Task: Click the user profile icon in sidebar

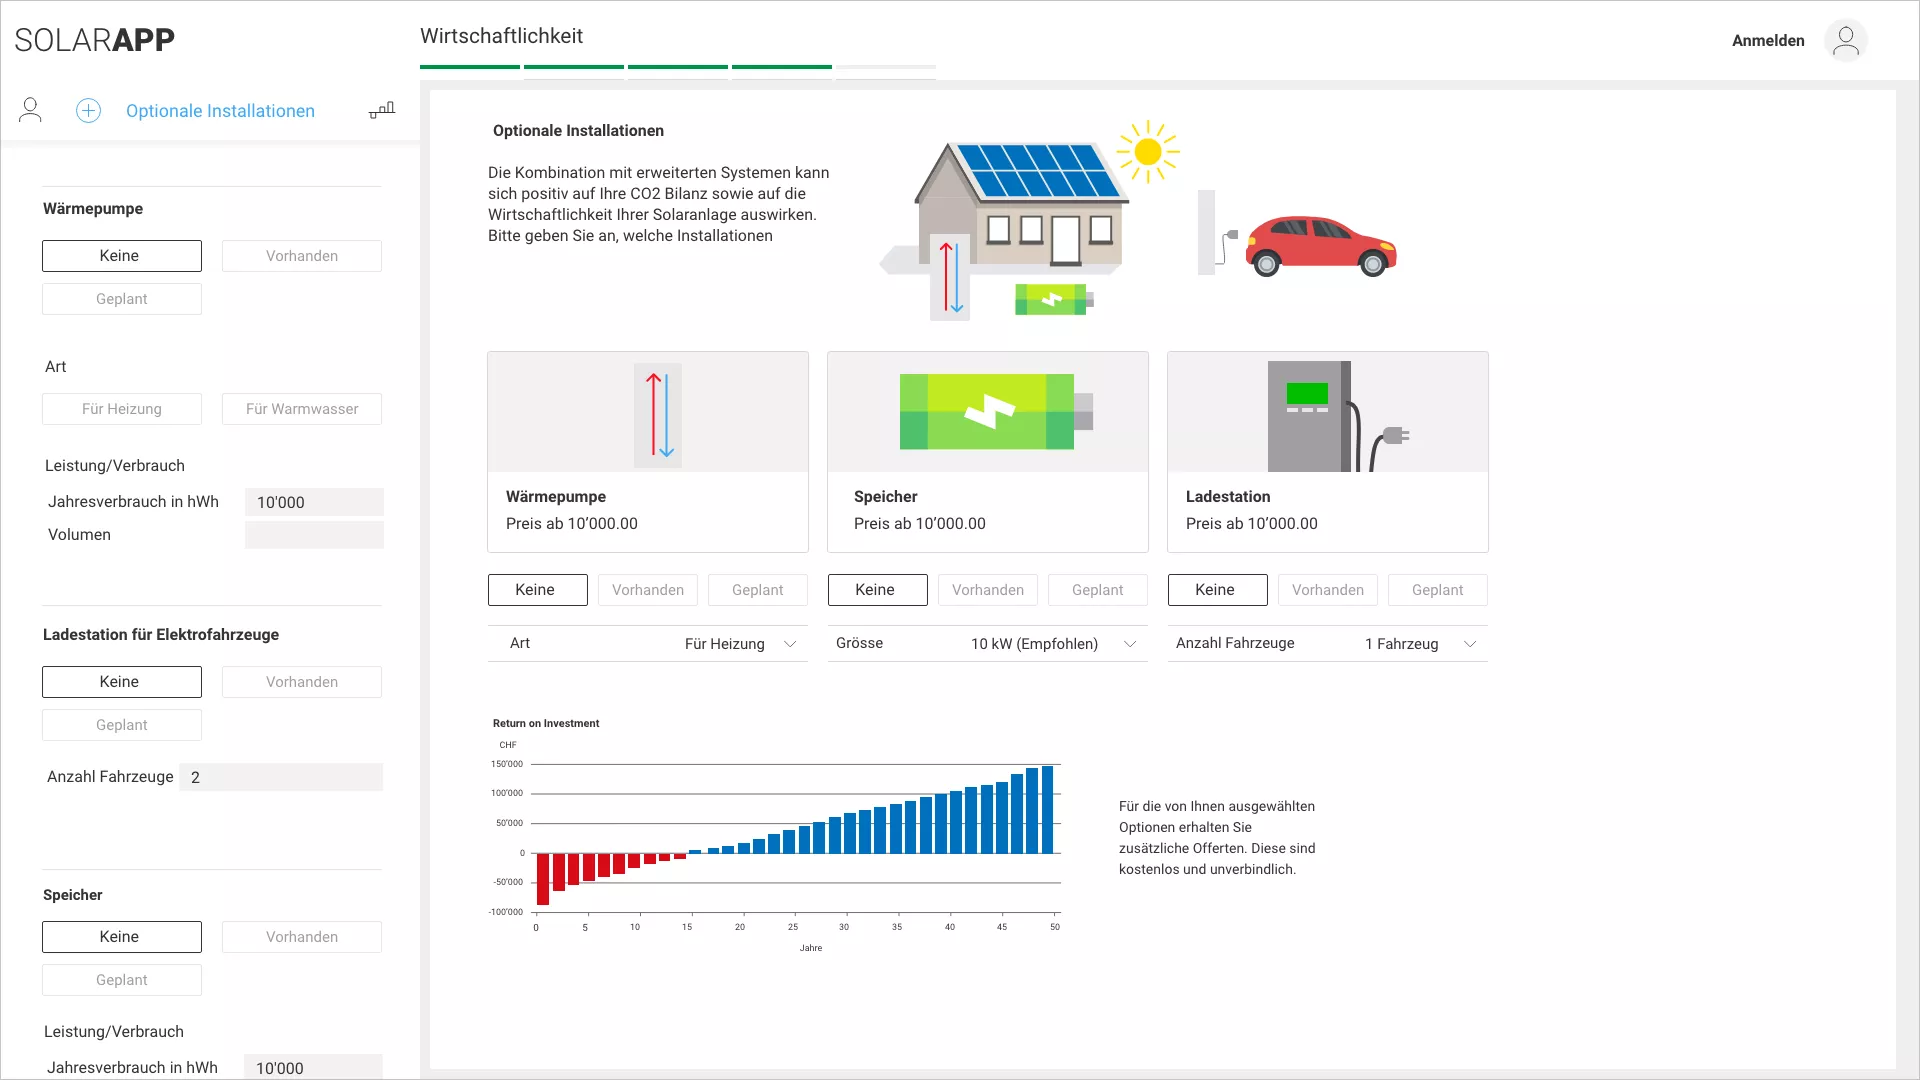Action: pos(30,110)
